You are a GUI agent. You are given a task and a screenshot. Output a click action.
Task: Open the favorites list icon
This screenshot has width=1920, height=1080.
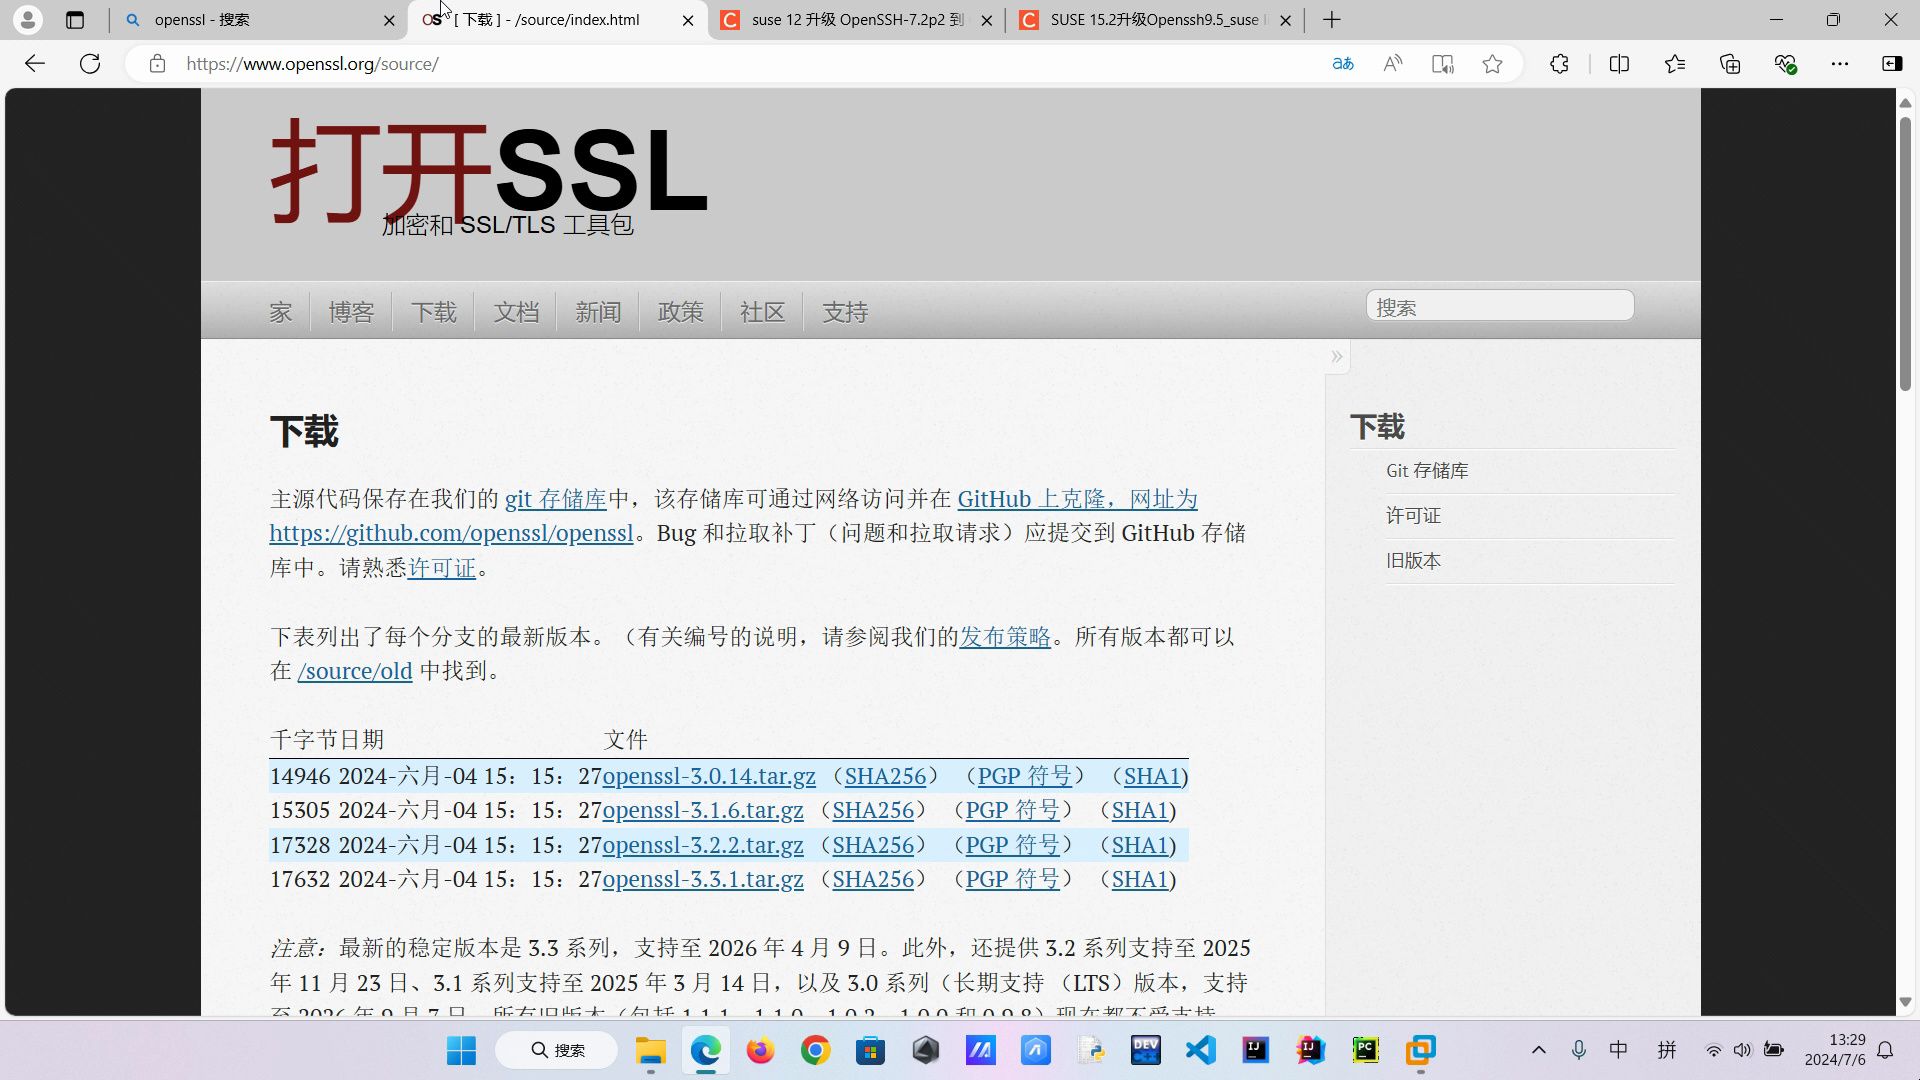[x=1675, y=64]
